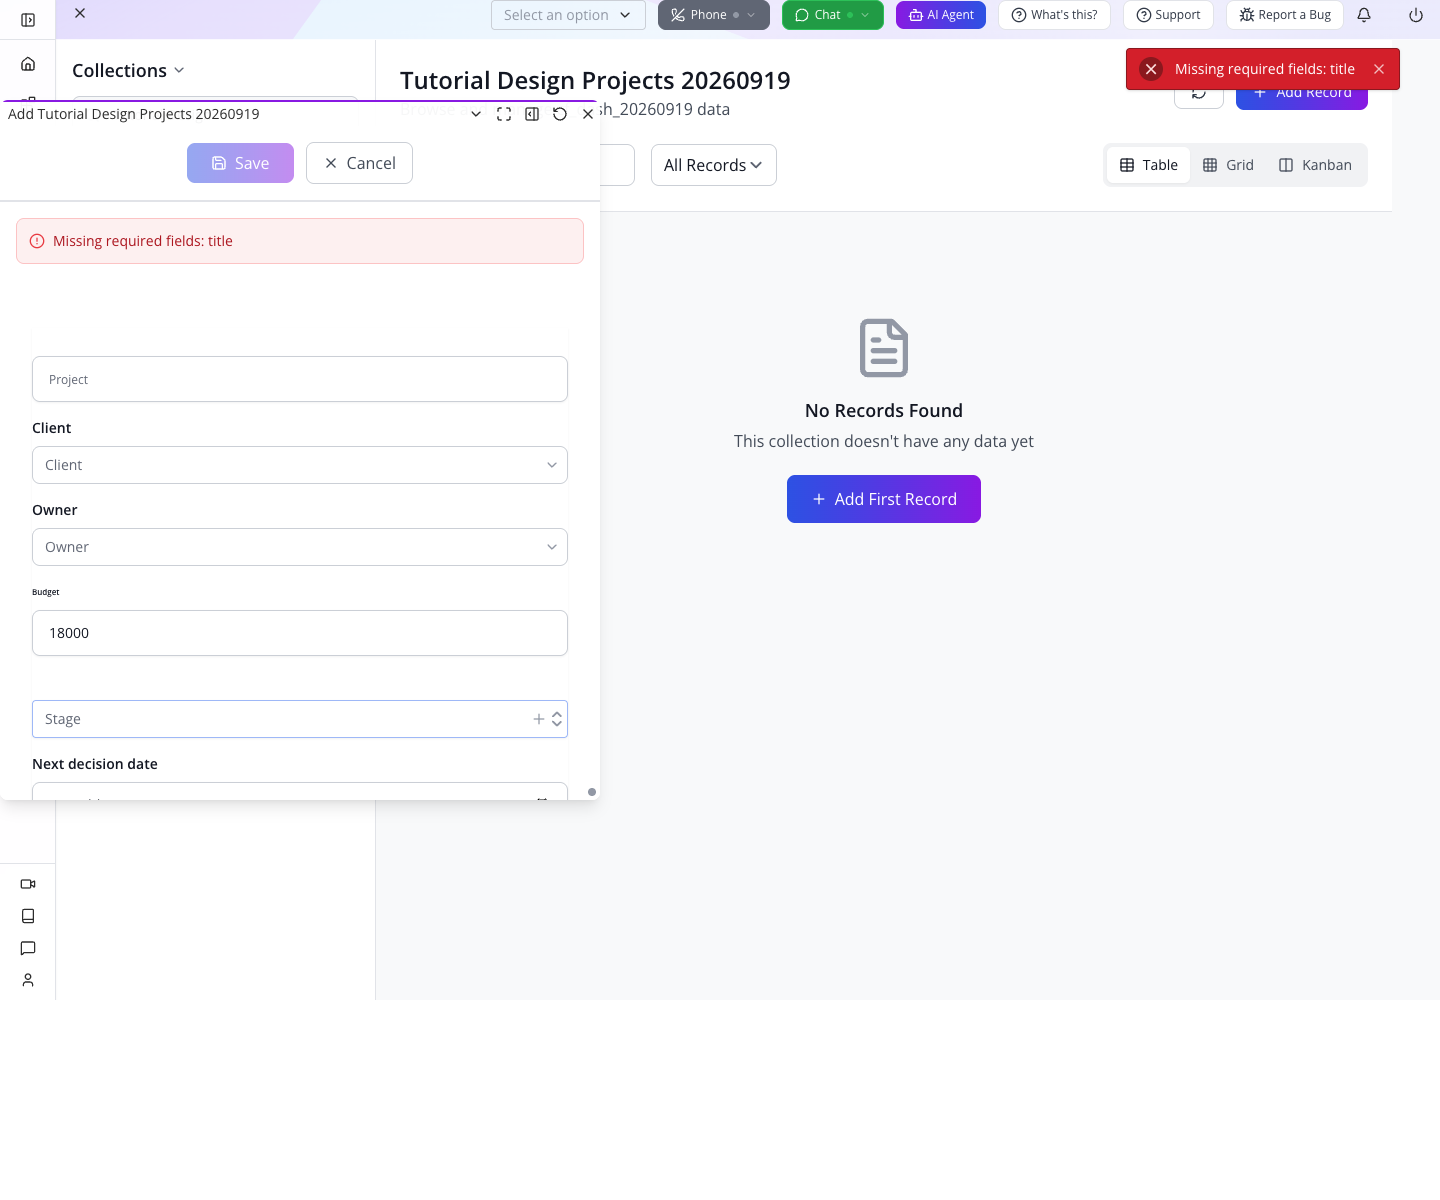
Task: Click Report a Bug button
Action: pos(1285,15)
